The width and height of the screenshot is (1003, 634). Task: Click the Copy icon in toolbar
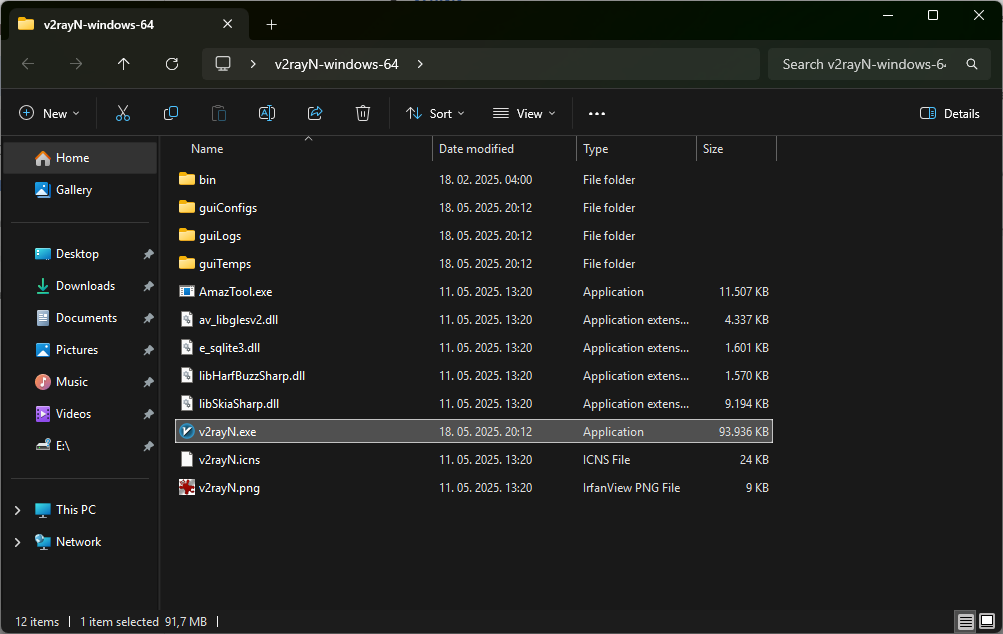(171, 114)
